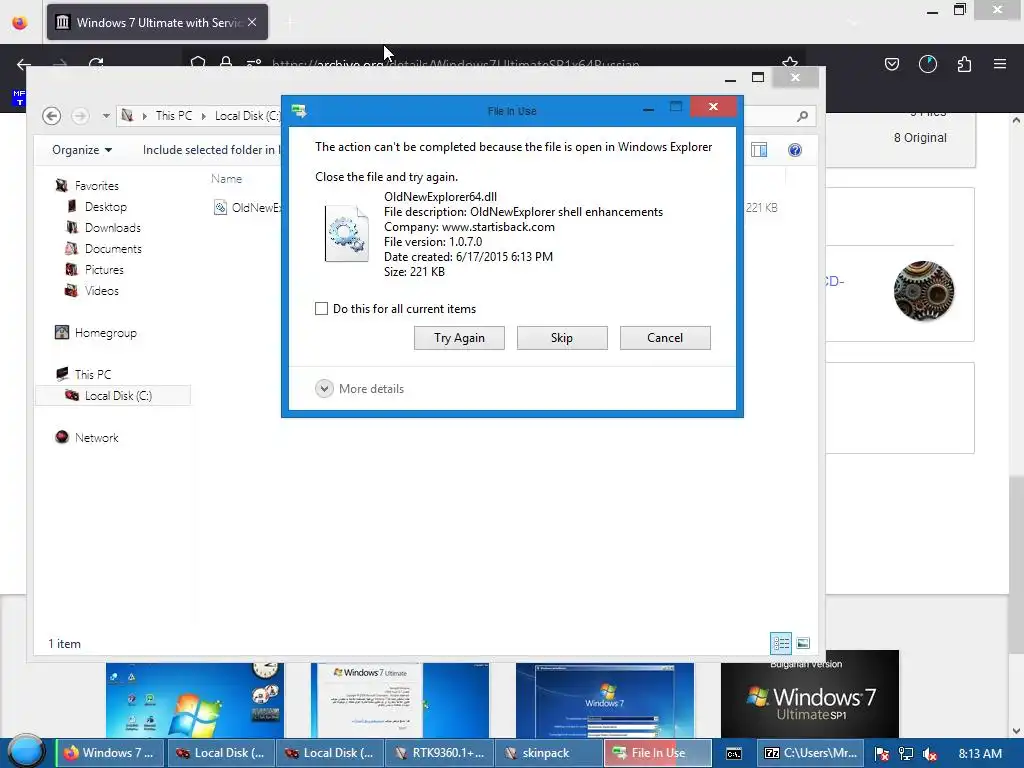Click the DLL file icon in dialog
Screen dimensions: 1024x768
[347, 233]
